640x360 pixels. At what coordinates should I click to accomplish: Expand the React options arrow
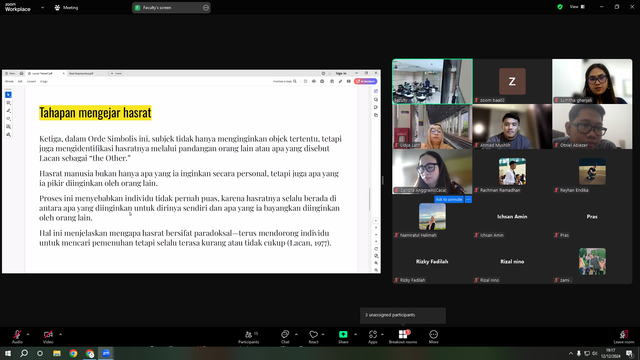click(x=323, y=334)
